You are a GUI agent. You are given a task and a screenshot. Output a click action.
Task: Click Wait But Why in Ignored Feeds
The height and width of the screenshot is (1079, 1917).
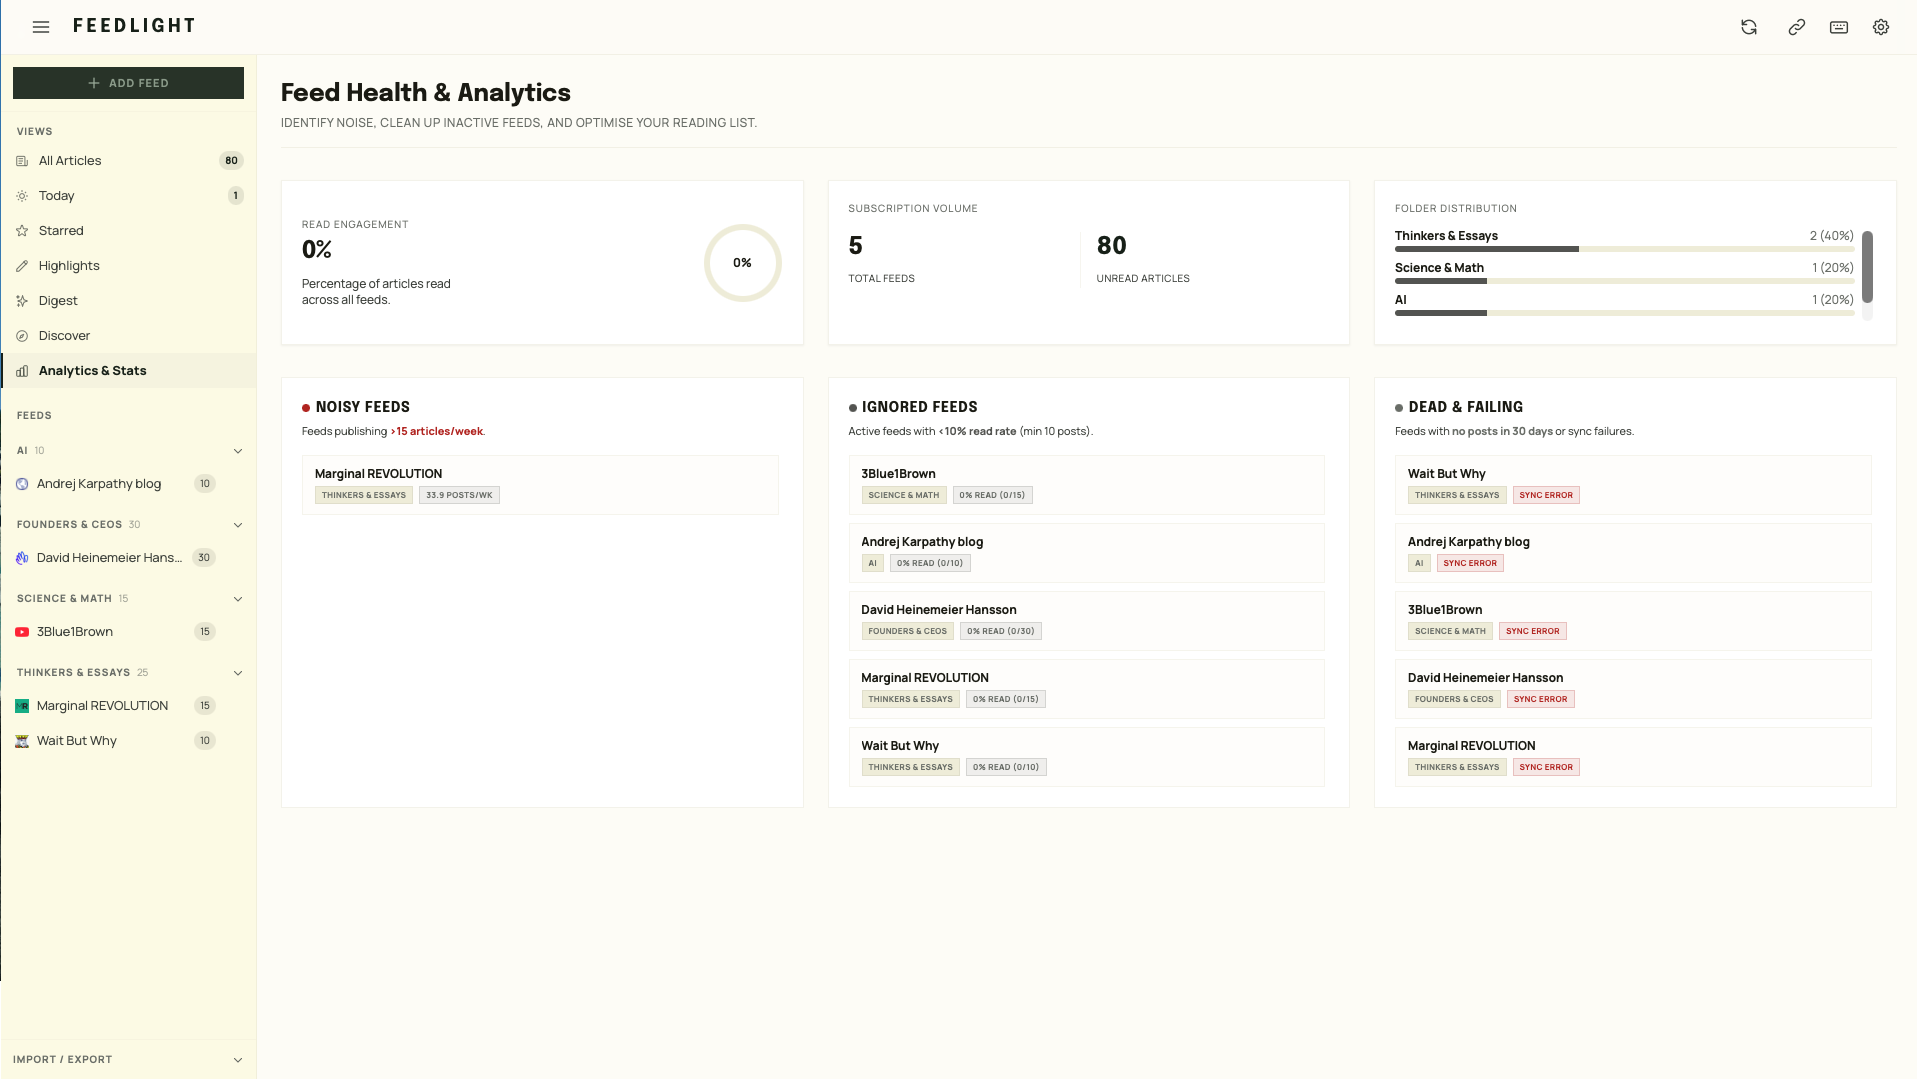[1086, 757]
